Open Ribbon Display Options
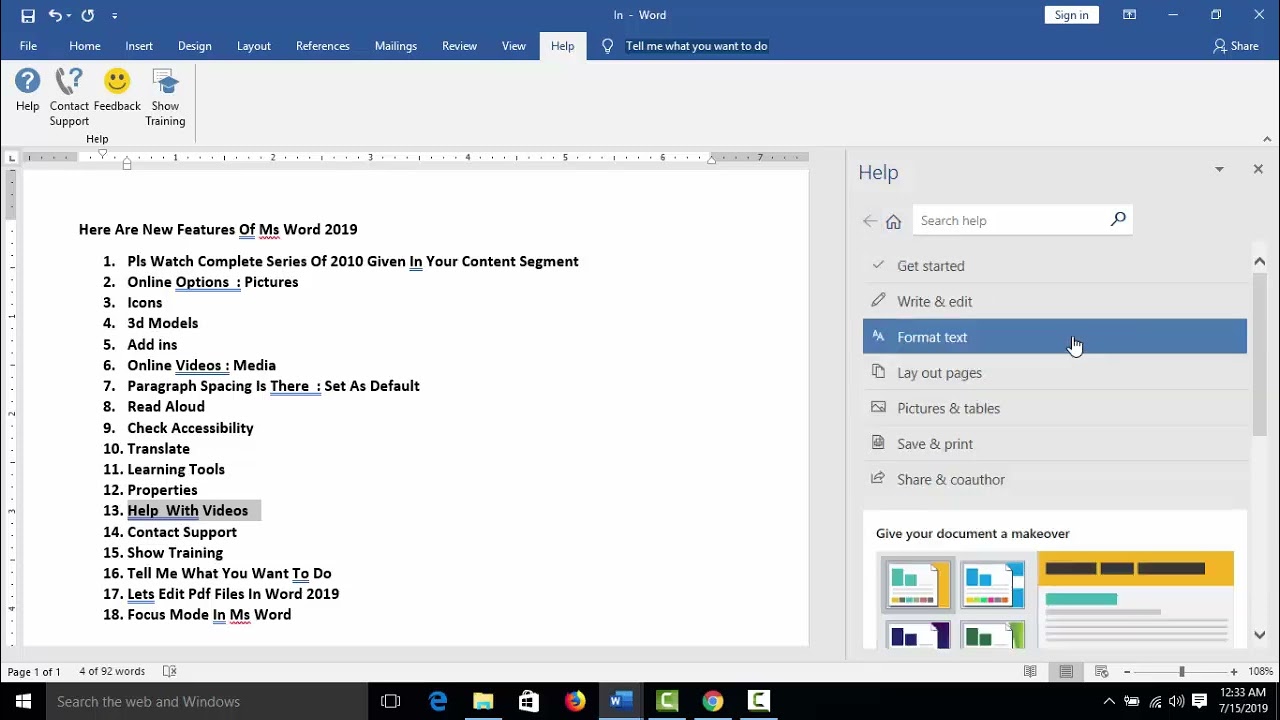The image size is (1280, 720). click(1129, 15)
